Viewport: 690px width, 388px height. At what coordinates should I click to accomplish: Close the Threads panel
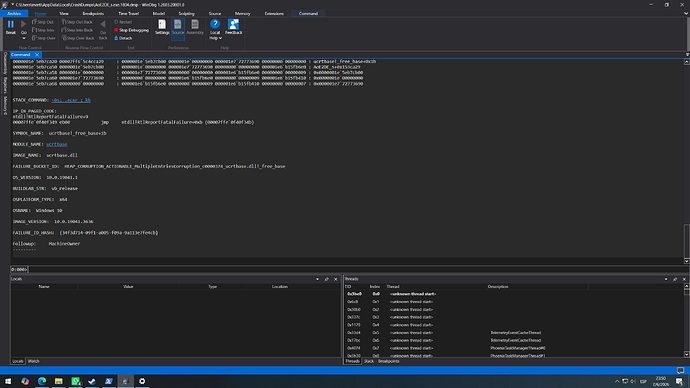click(684, 279)
